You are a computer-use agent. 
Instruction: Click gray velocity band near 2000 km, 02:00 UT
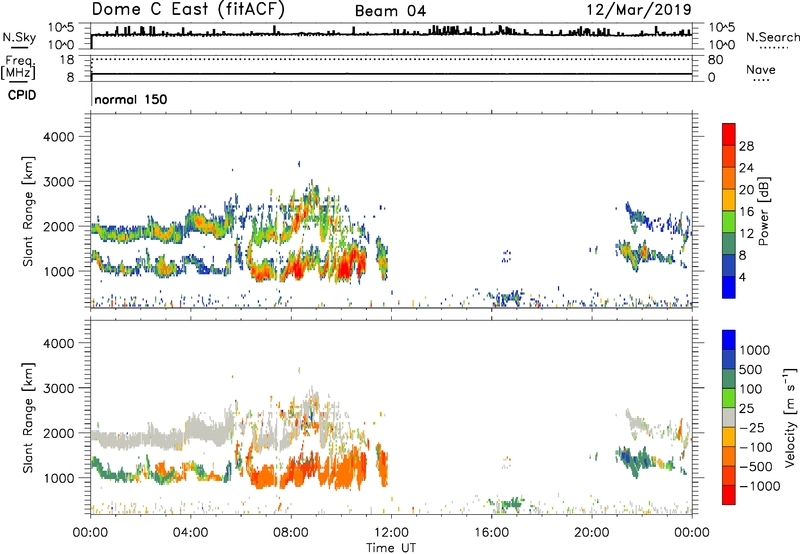click(x=140, y=439)
